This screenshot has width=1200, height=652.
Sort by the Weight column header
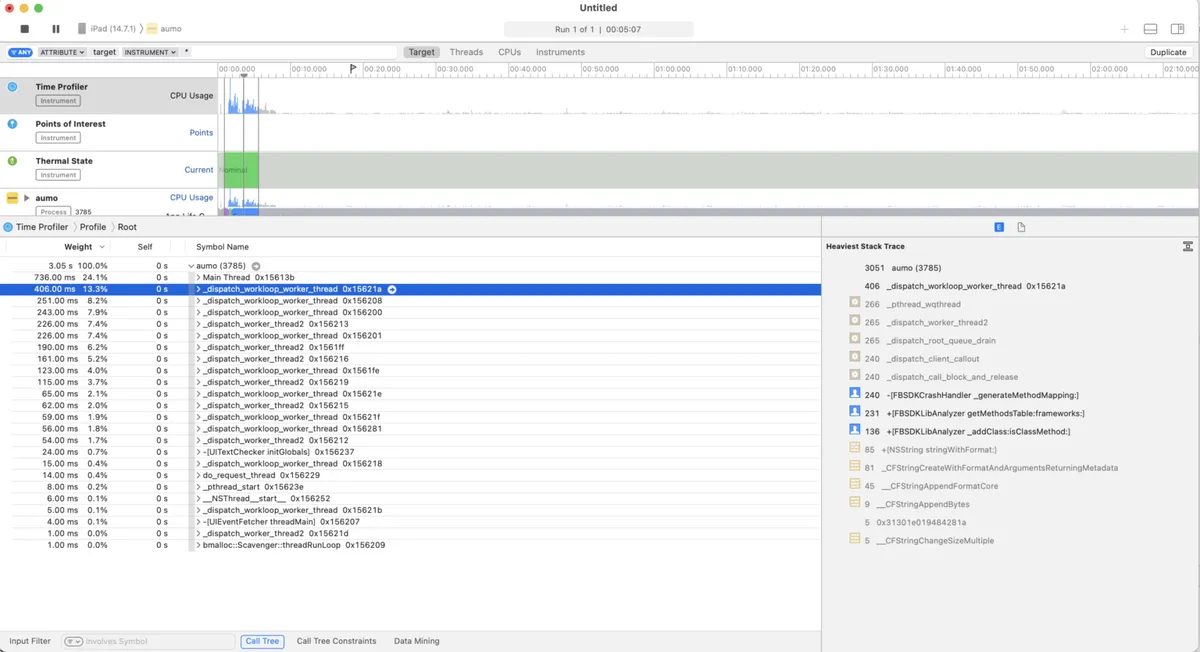[79, 247]
